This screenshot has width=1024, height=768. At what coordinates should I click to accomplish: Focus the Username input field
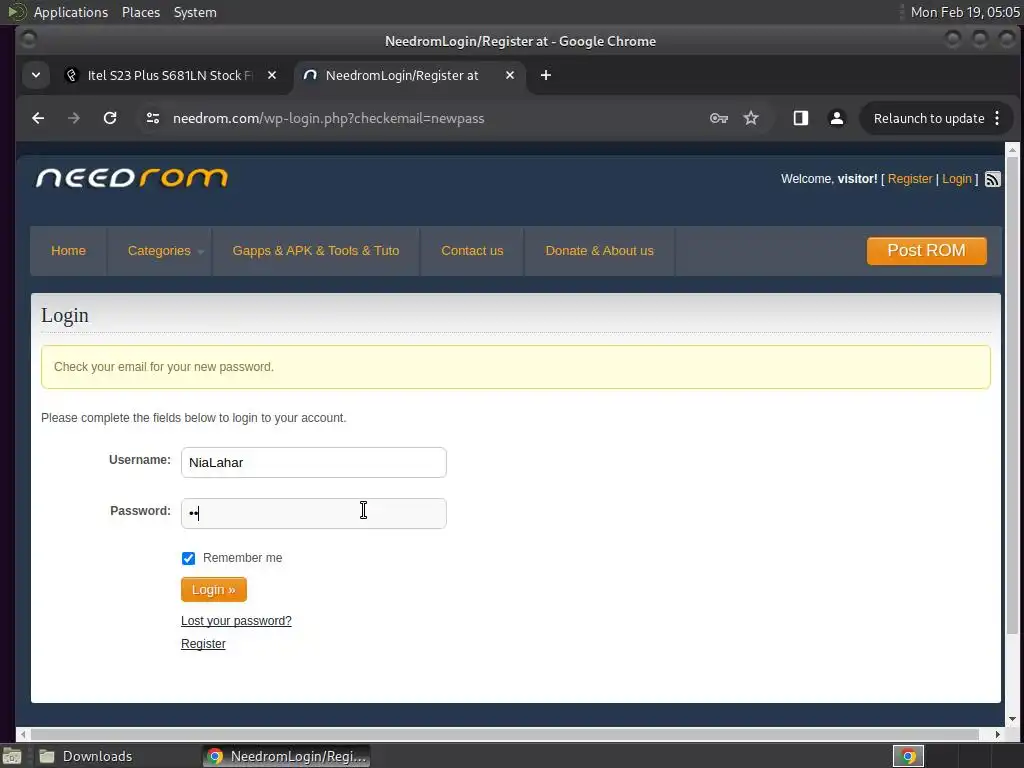point(314,462)
